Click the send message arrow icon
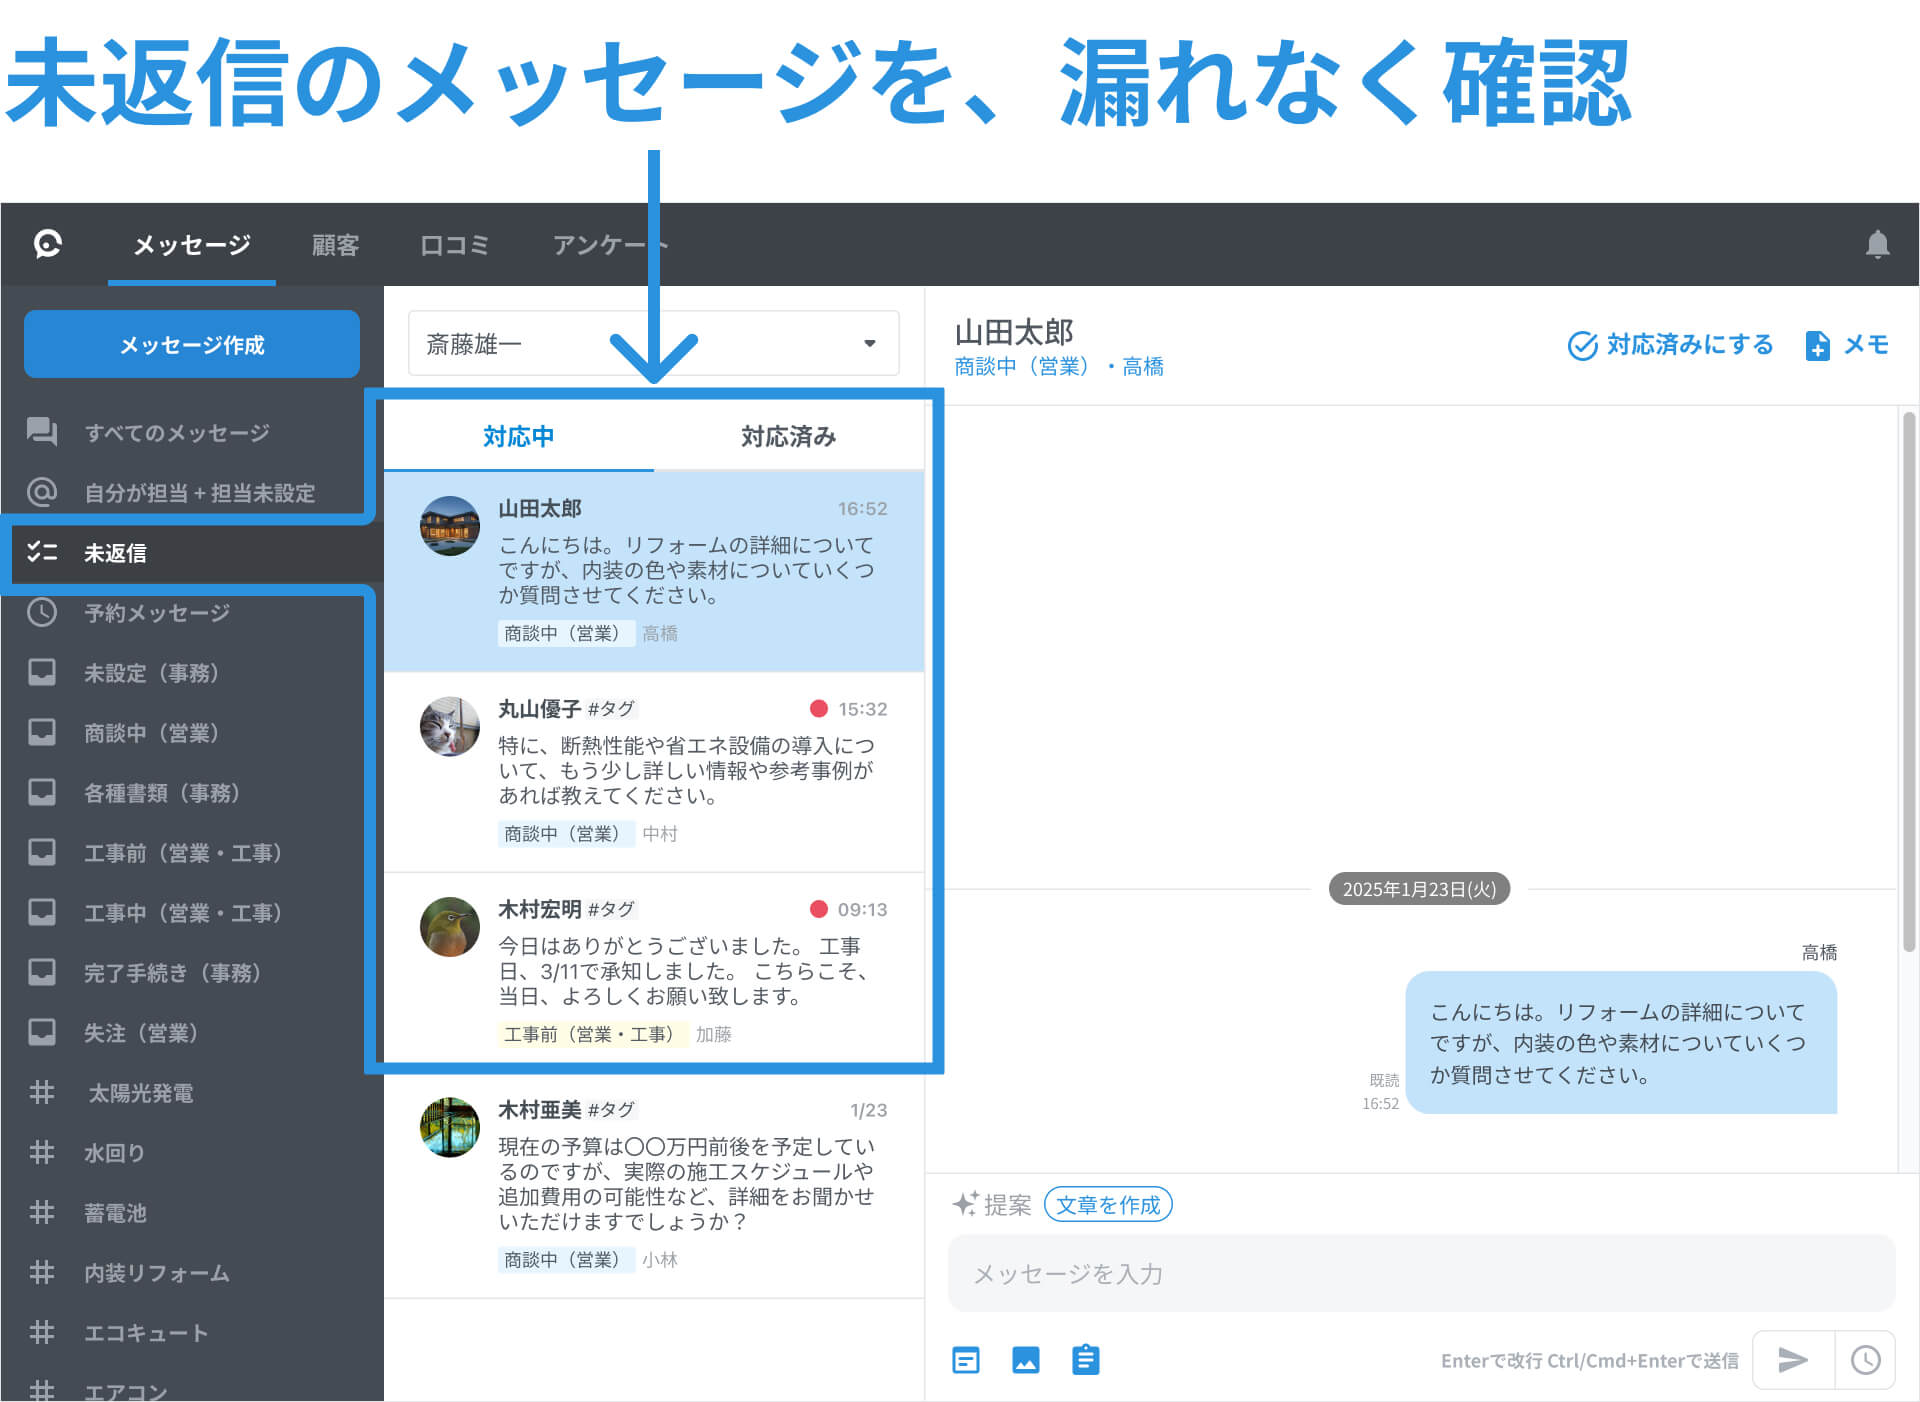 [x=1793, y=1359]
